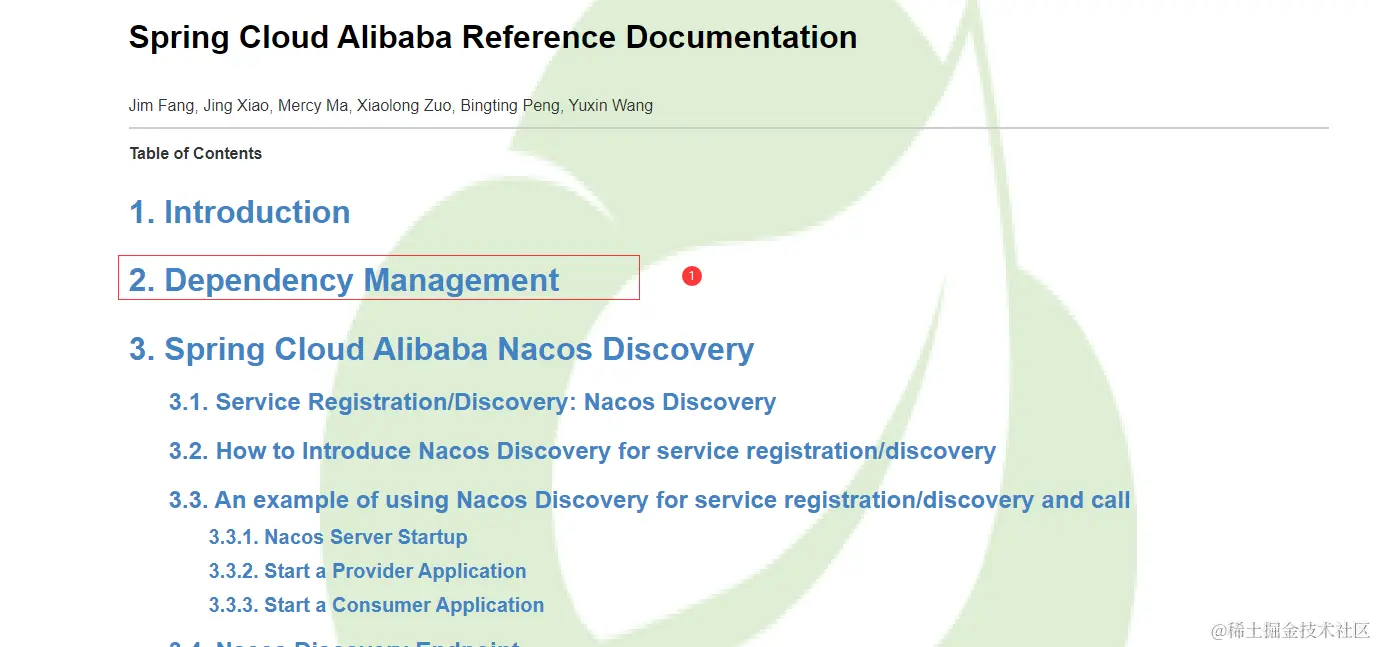Jump to '3.3.1. Nacos Server Startup'
The width and height of the screenshot is (1377, 647).
coord(338,537)
